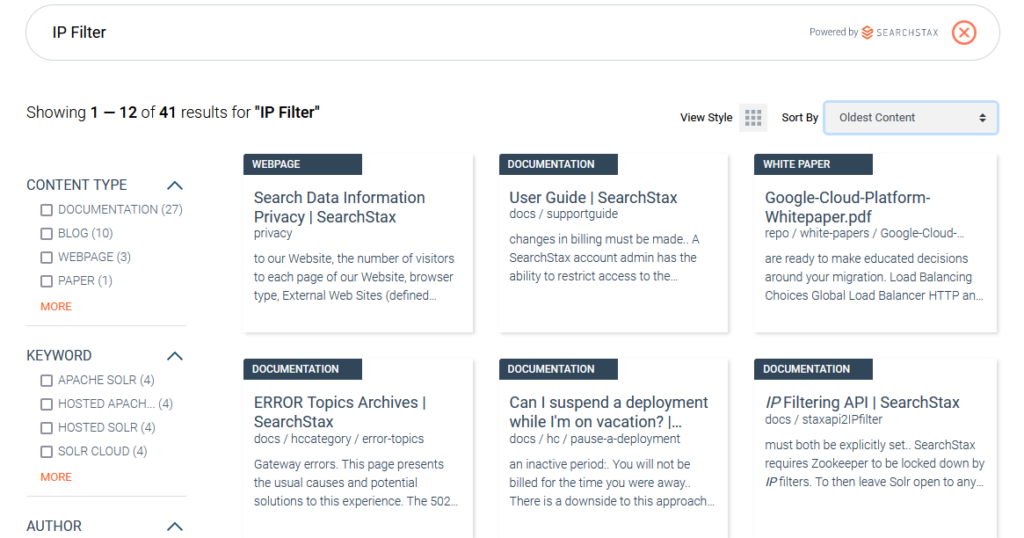
Task: Tick the Apache Solr keyword checkbox
Action: point(46,380)
